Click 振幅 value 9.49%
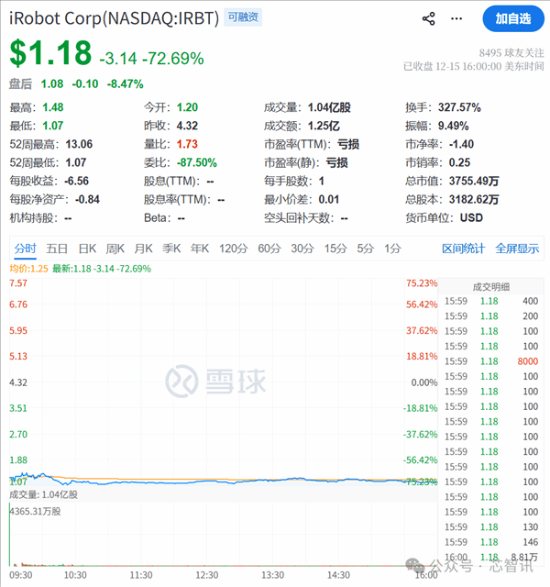The width and height of the screenshot is (550, 587). click(x=453, y=126)
